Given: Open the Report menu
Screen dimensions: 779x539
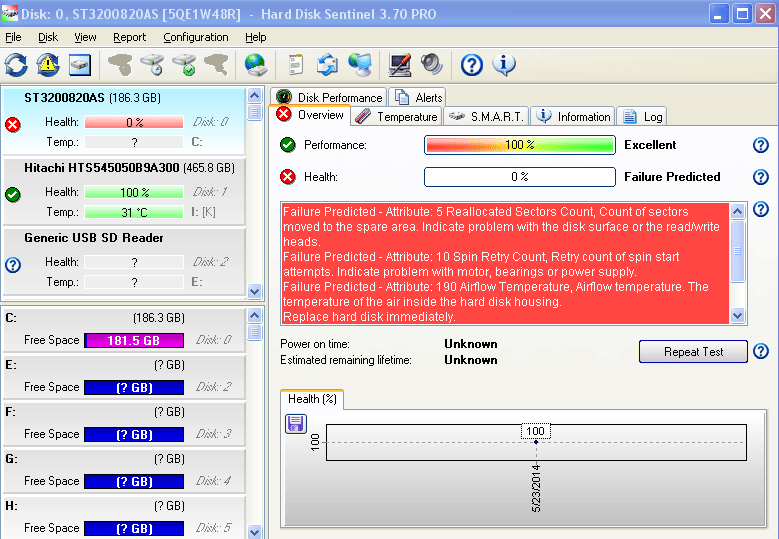Looking at the screenshot, I should pyautogui.click(x=129, y=37).
